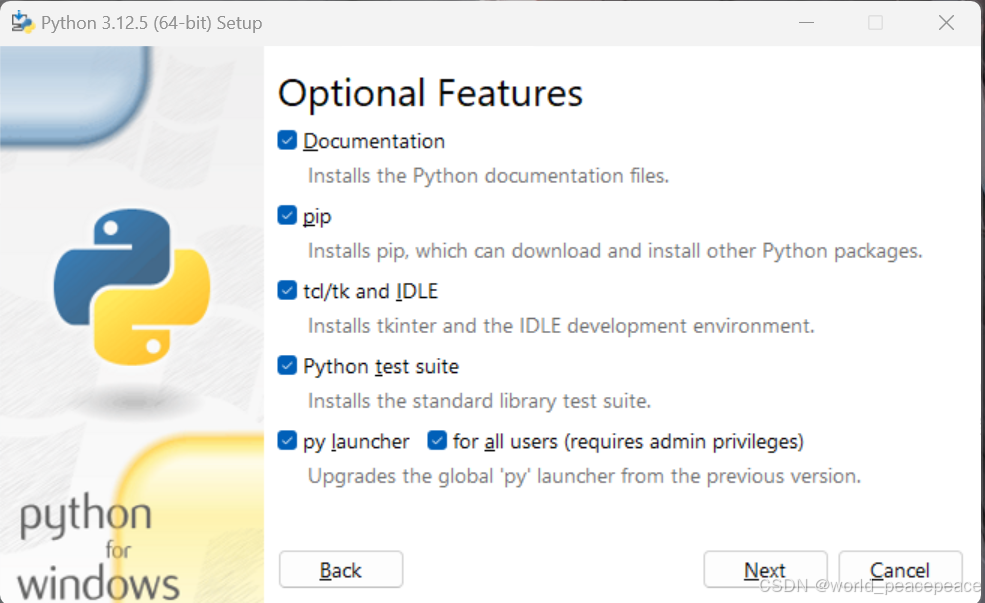Screen dimensions: 985x603
Task: Disable 'for all users' launcher option
Action: [x=437, y=441]
